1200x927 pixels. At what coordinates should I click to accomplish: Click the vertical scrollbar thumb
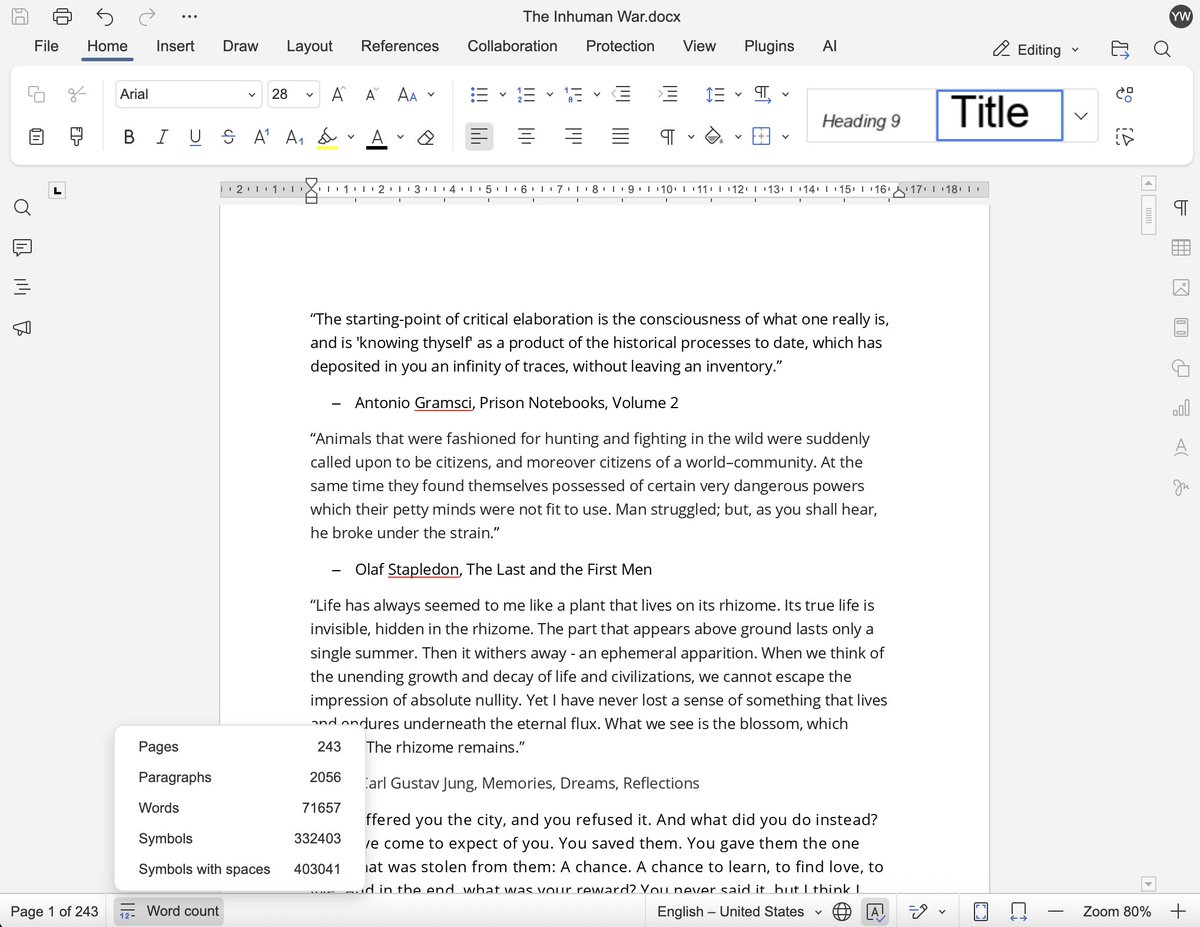(x=1148, y=214)
